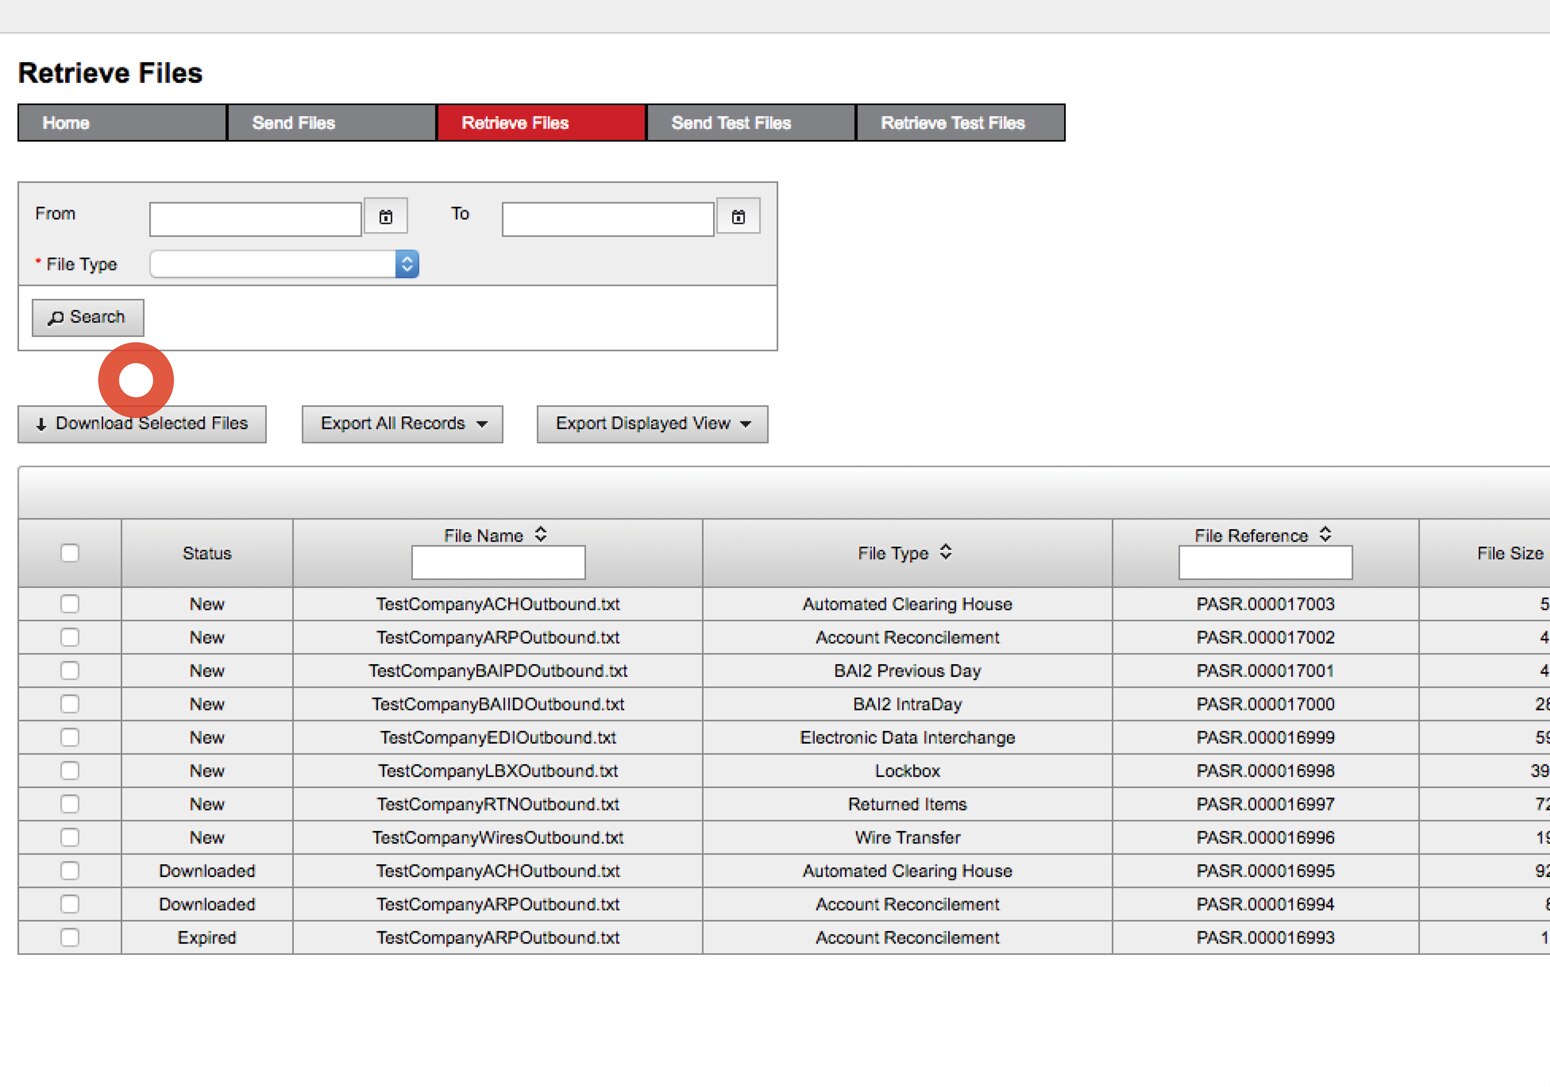
Task: Click the dropdown arrow on Export Displayed View
Action: (744, 424)
